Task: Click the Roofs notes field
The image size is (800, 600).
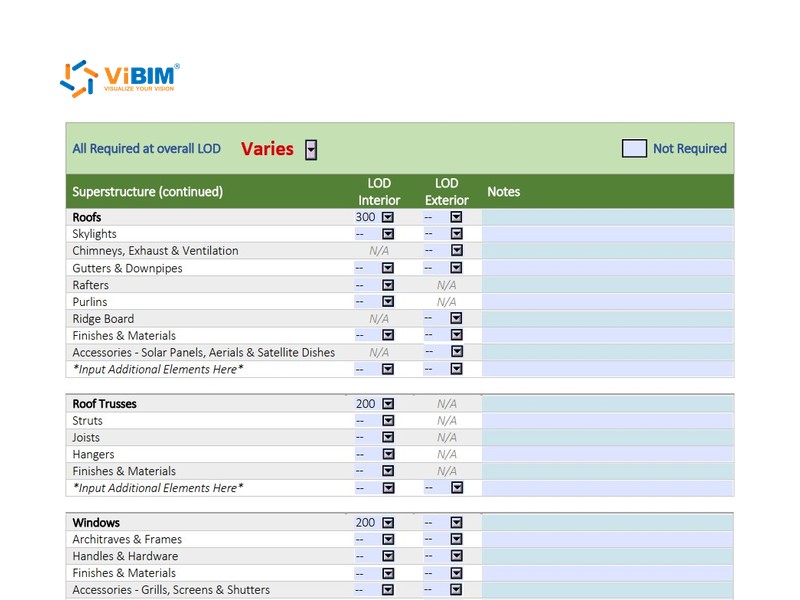Action: 608,217
